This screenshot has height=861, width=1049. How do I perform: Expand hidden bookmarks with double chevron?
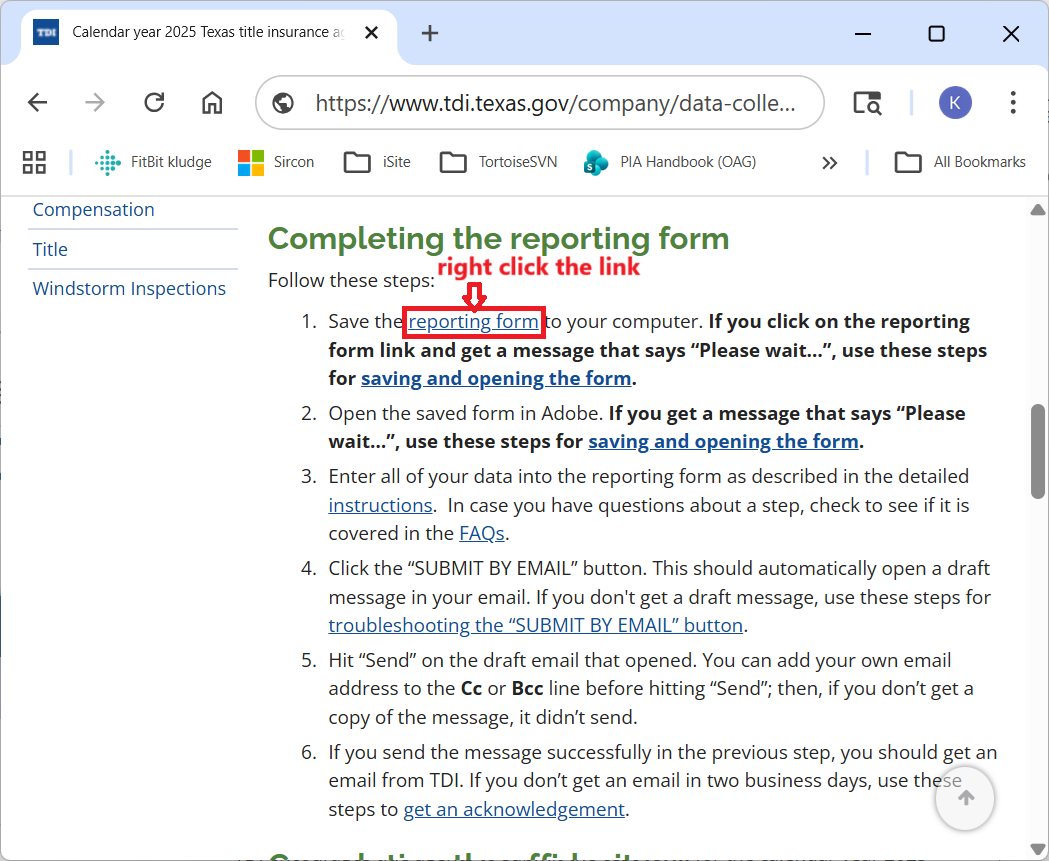point(829,162)
